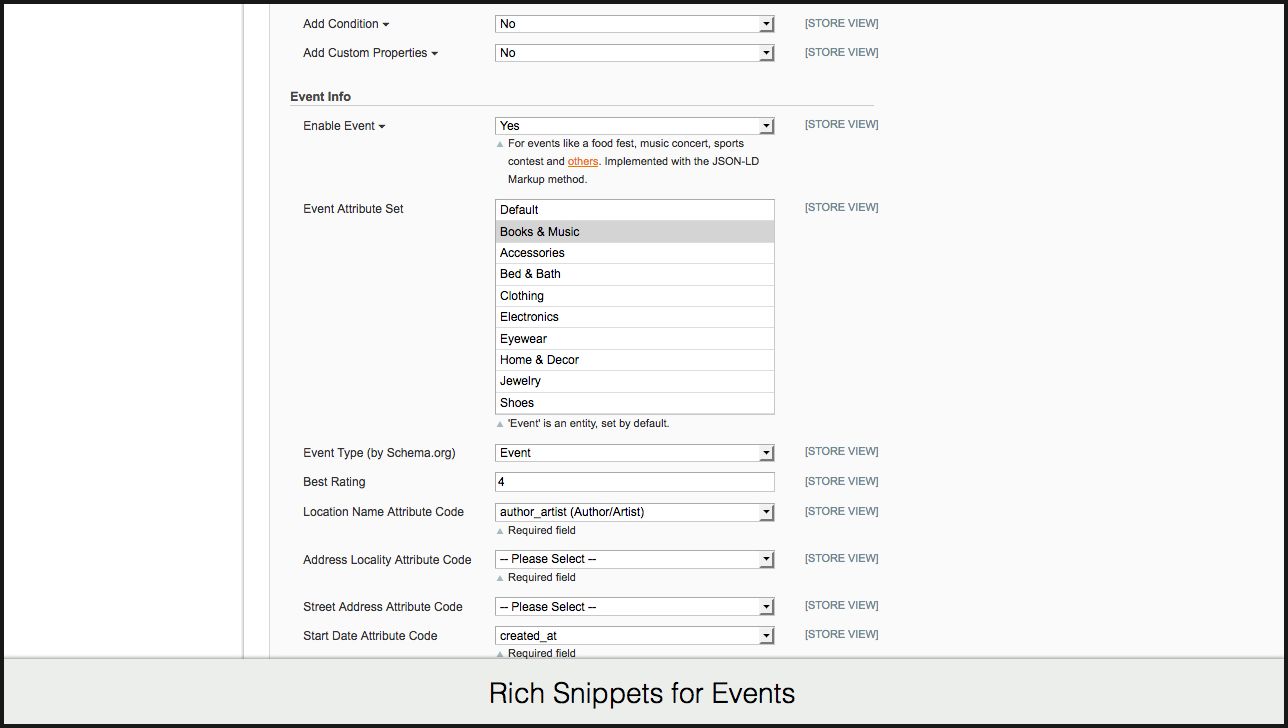Viewport: 1288px width, 728px height.
Task: Click the 'others' link in event description
Action: pos(582,161)
